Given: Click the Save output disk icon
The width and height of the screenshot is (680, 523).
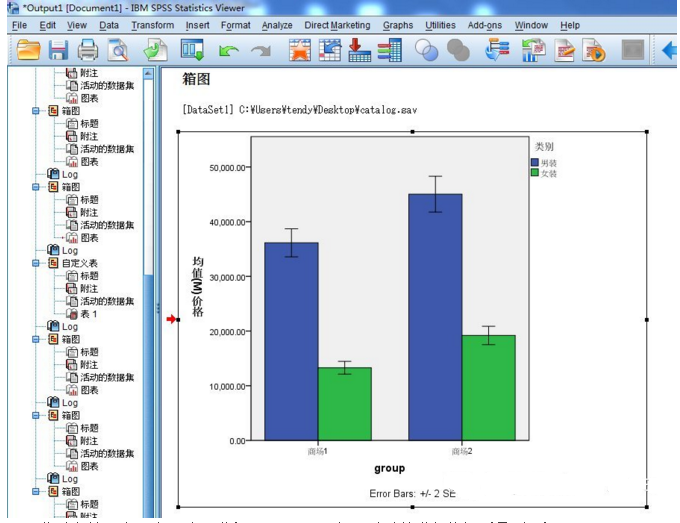Looking at the screenshot, I should [58, 49].
